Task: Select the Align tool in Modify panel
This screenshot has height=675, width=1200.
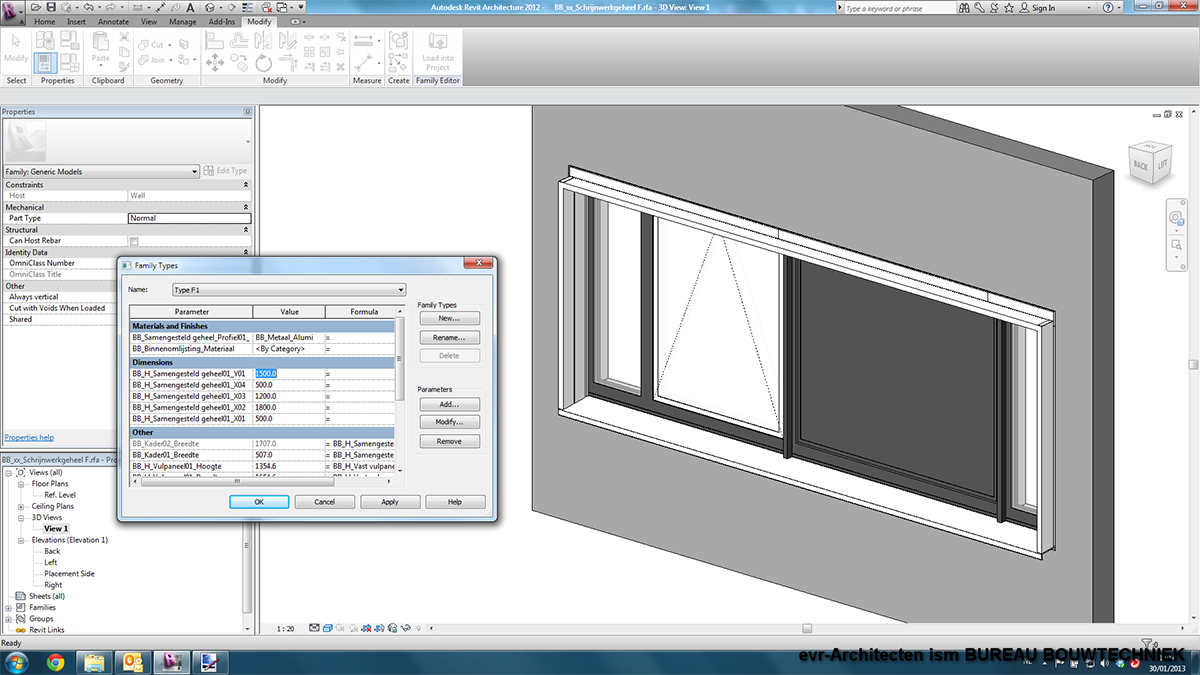Action: pos(214,40)
